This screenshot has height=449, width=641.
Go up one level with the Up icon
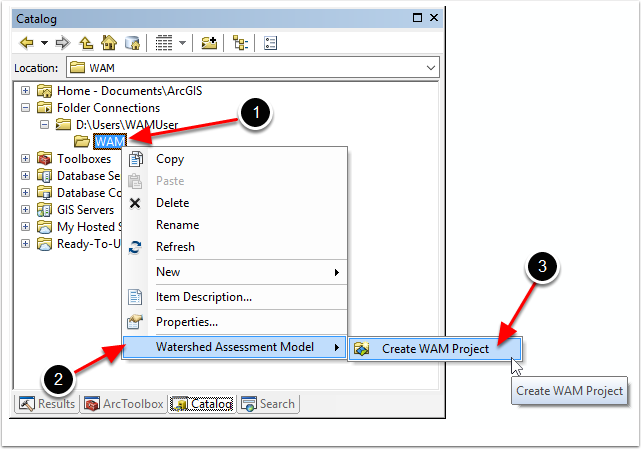86,43
